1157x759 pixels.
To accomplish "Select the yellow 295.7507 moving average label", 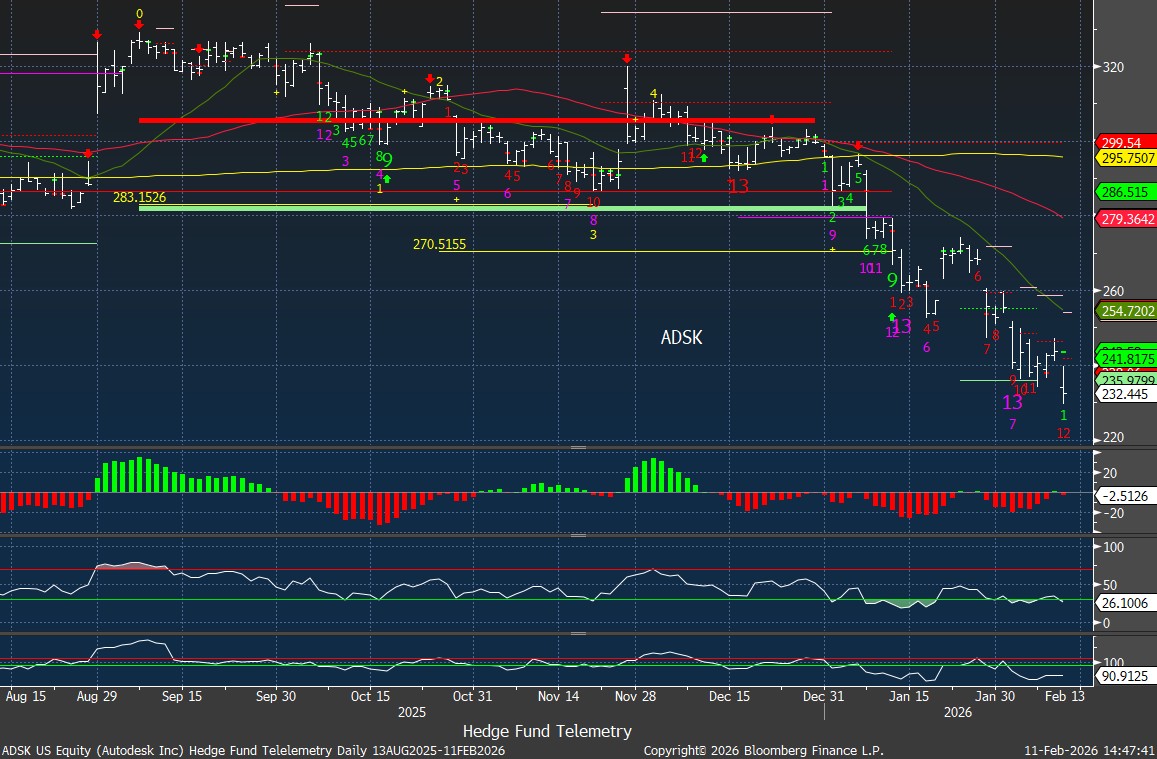I will pos(1127,158).
